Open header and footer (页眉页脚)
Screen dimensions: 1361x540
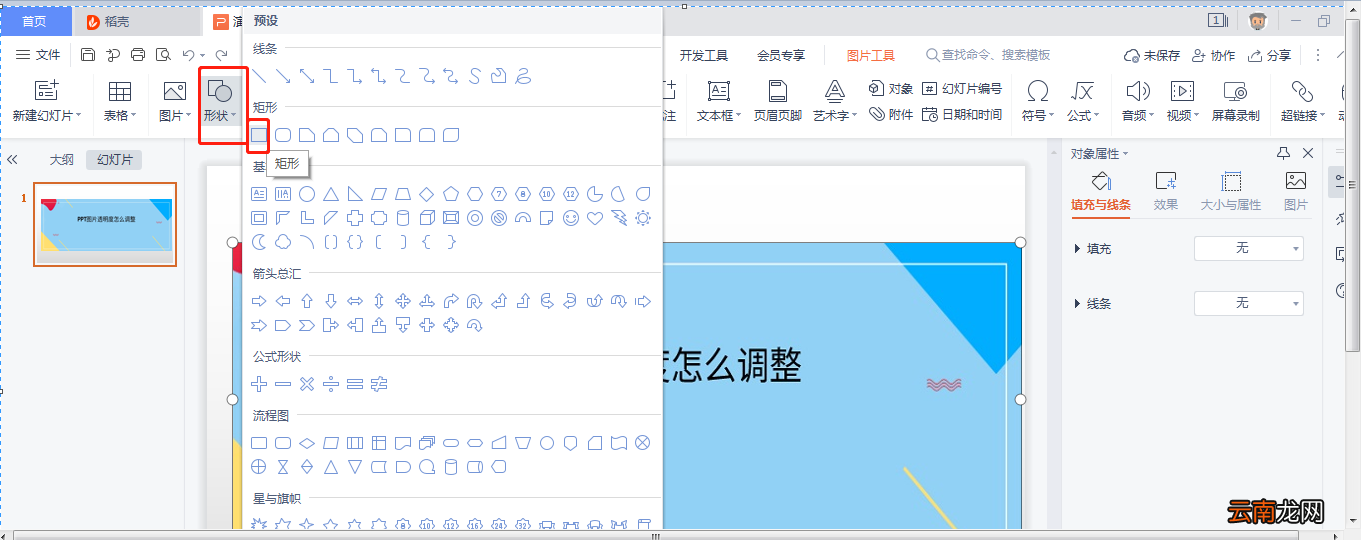[777, 102]
